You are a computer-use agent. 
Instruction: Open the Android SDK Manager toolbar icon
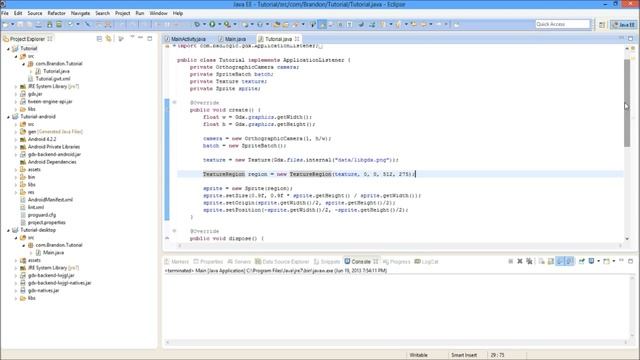point(49,24)
